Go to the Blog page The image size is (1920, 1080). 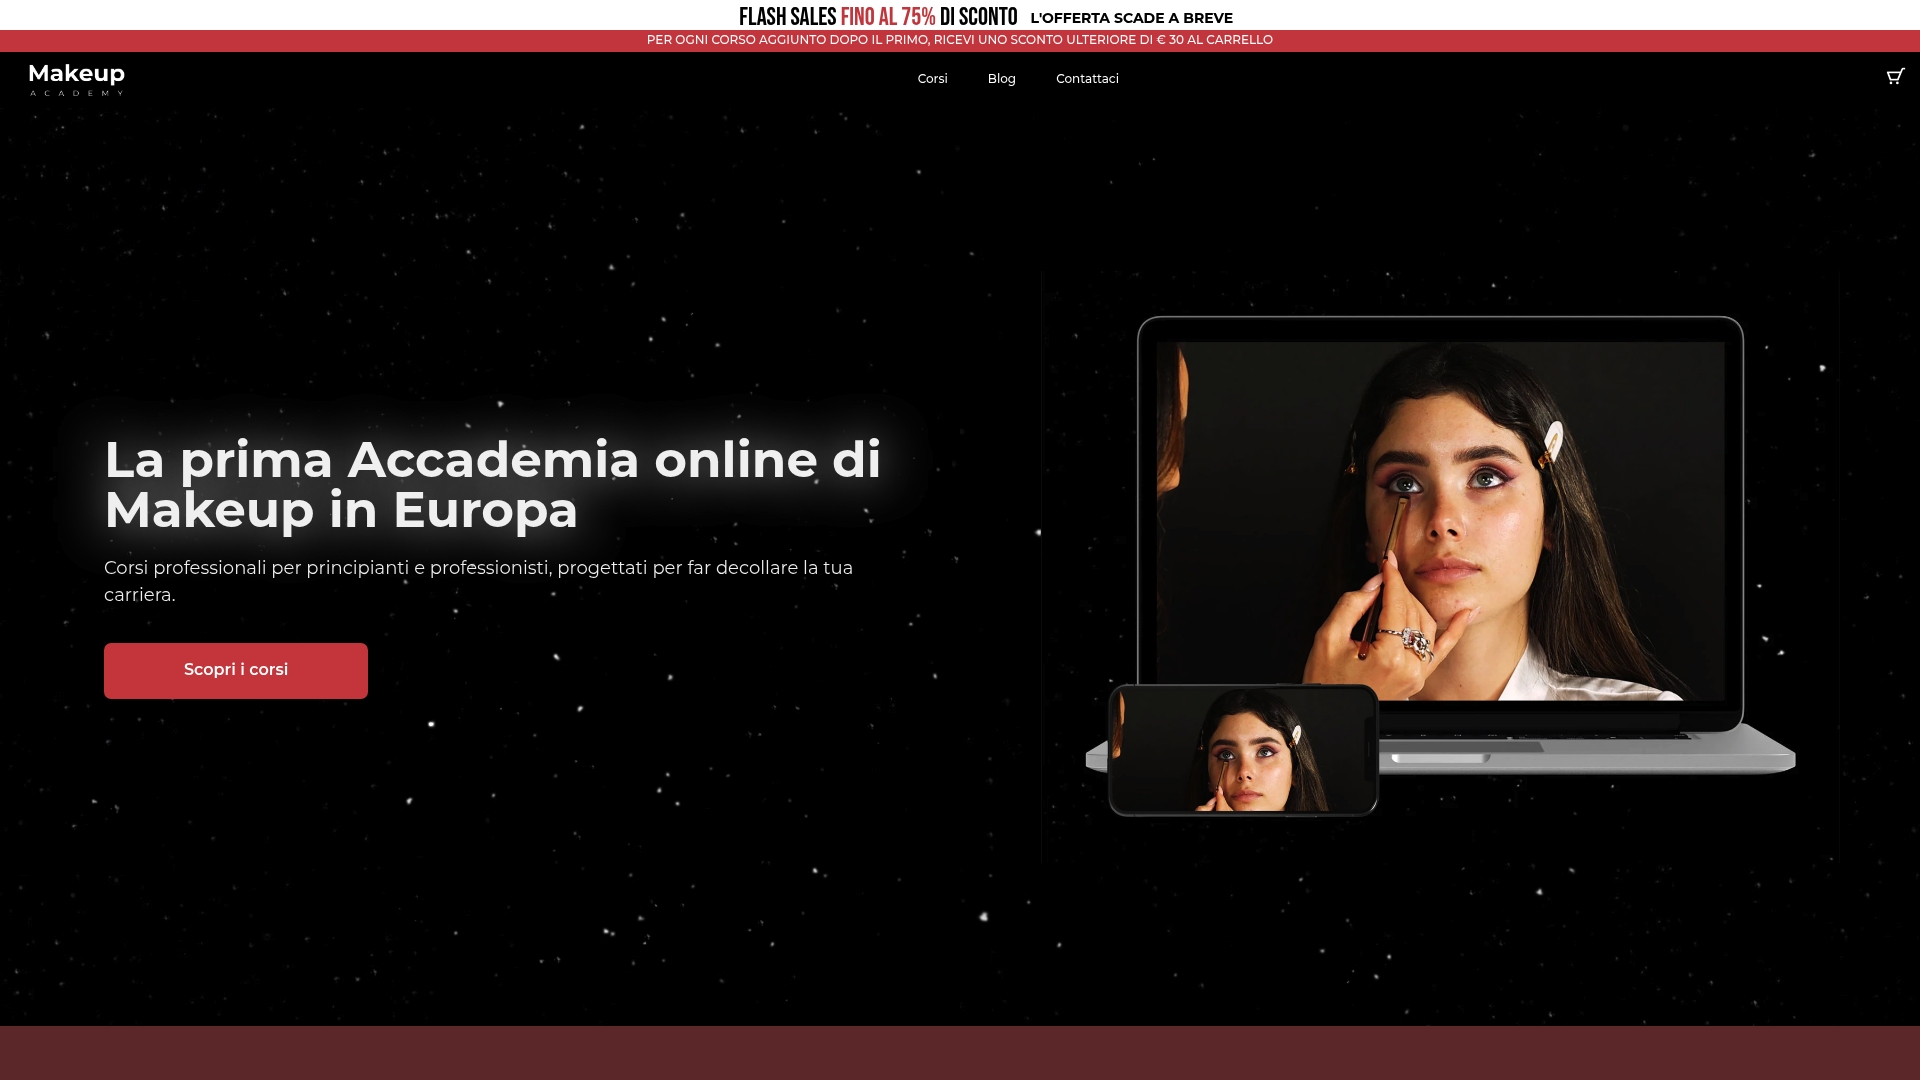click(x=1001, y=79)
